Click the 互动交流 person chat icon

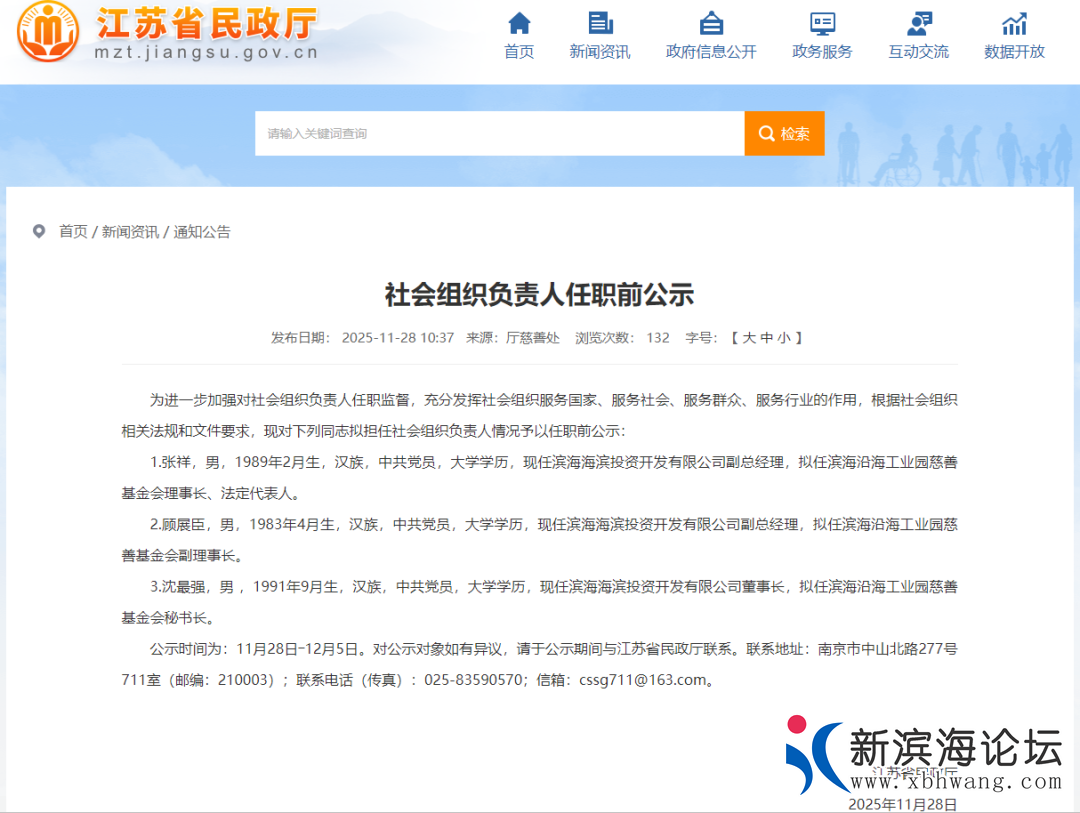918,23
